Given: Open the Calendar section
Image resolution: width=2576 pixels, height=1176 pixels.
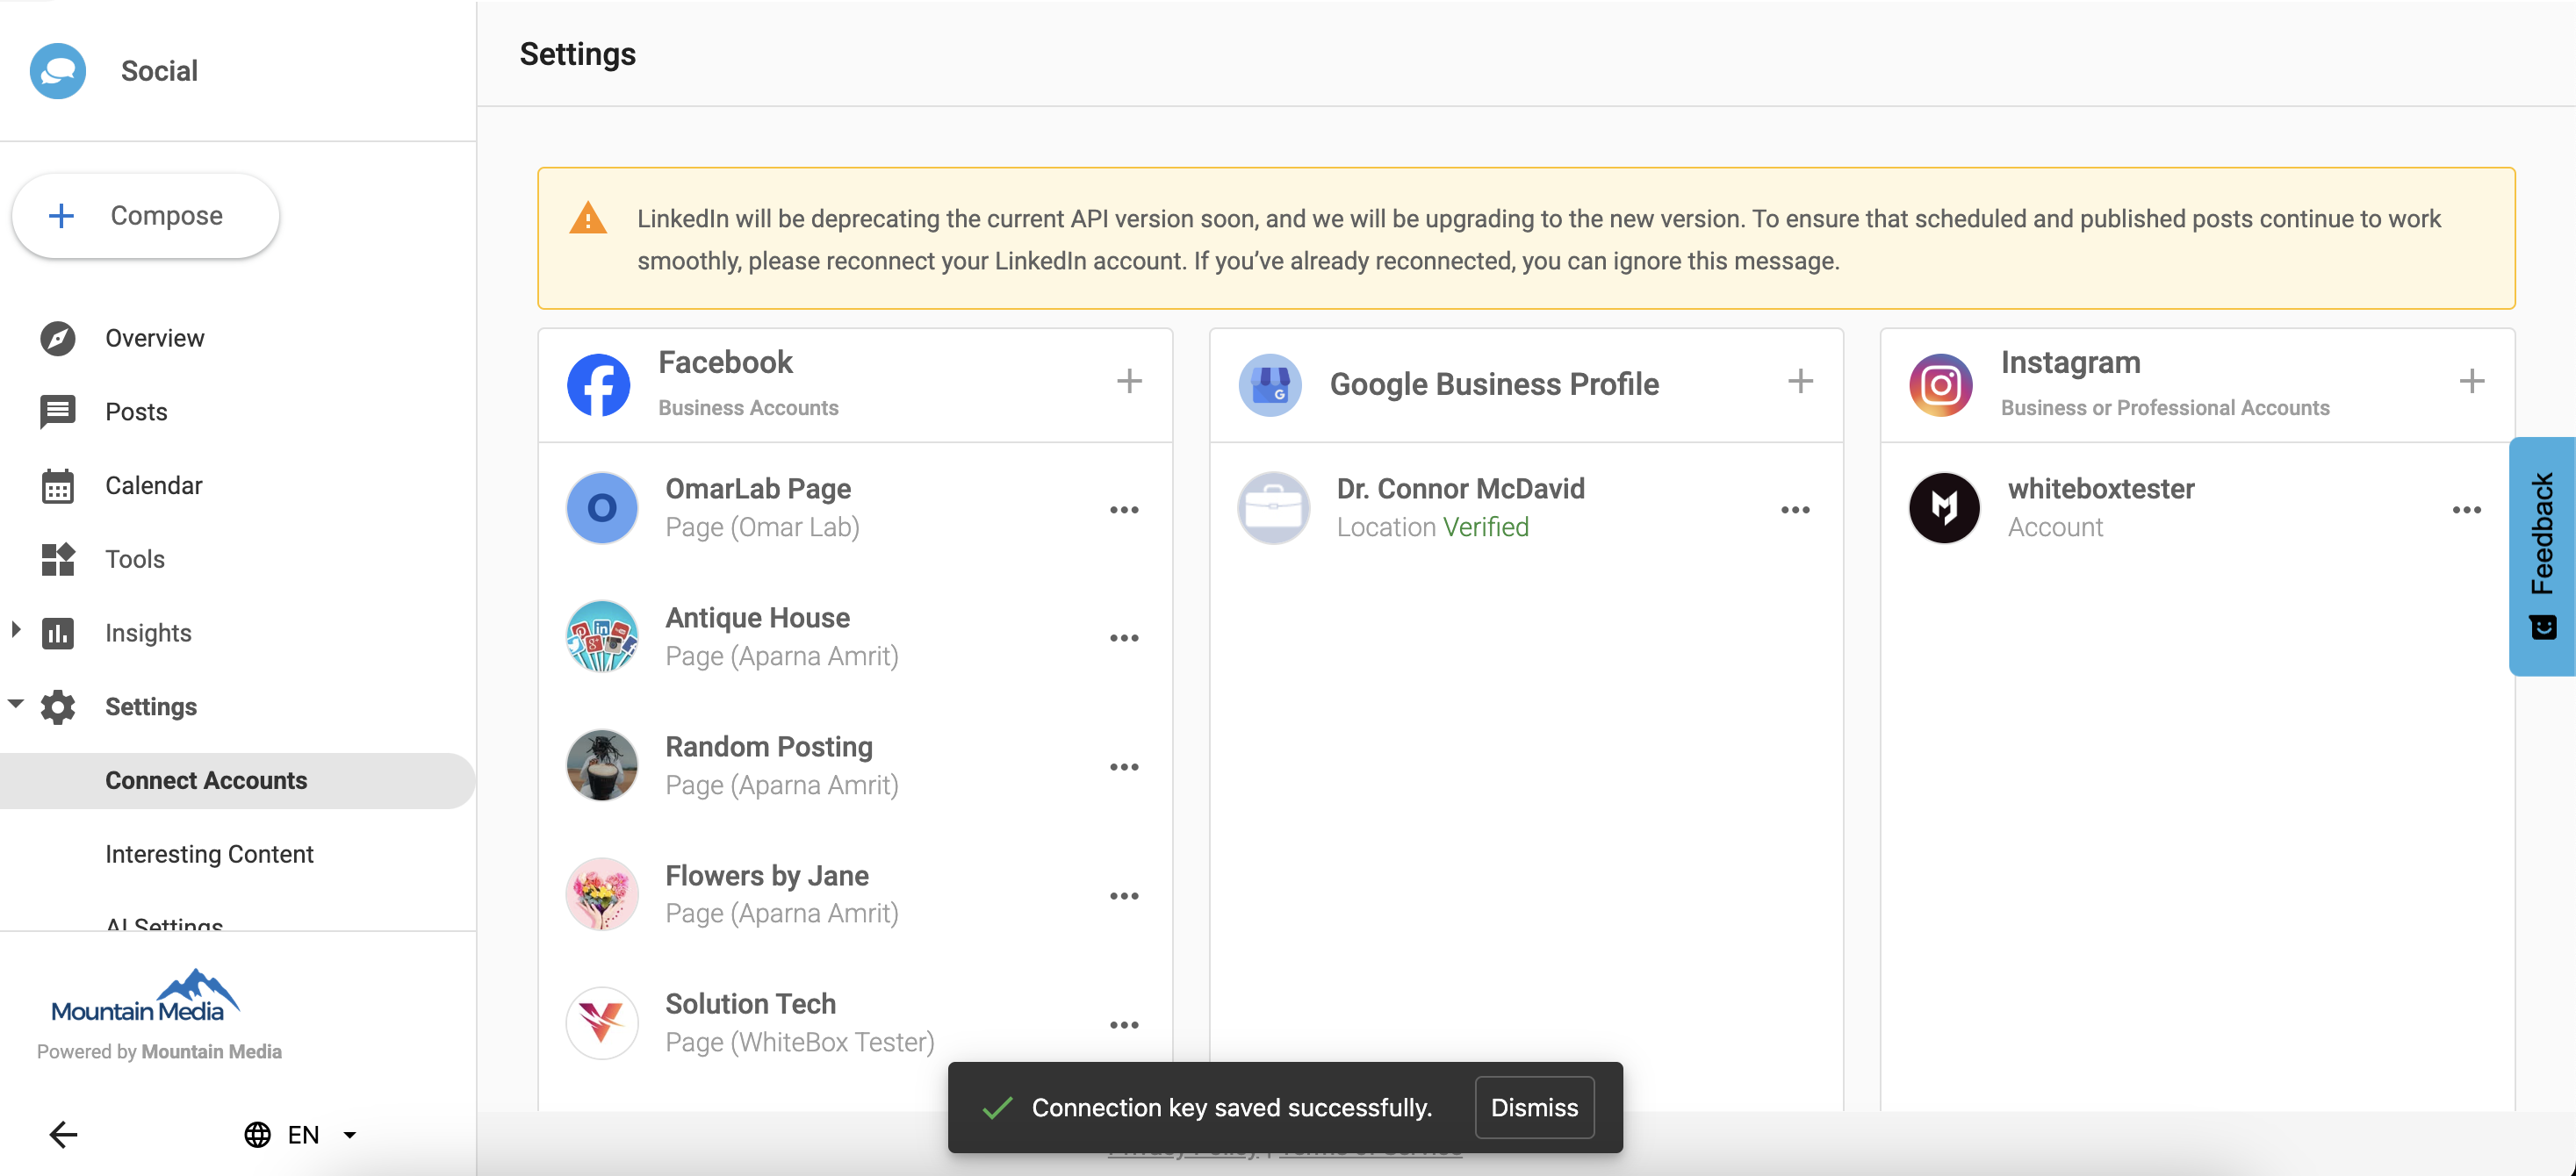Looking at the screenshot, I should click(x=154, y=486).
